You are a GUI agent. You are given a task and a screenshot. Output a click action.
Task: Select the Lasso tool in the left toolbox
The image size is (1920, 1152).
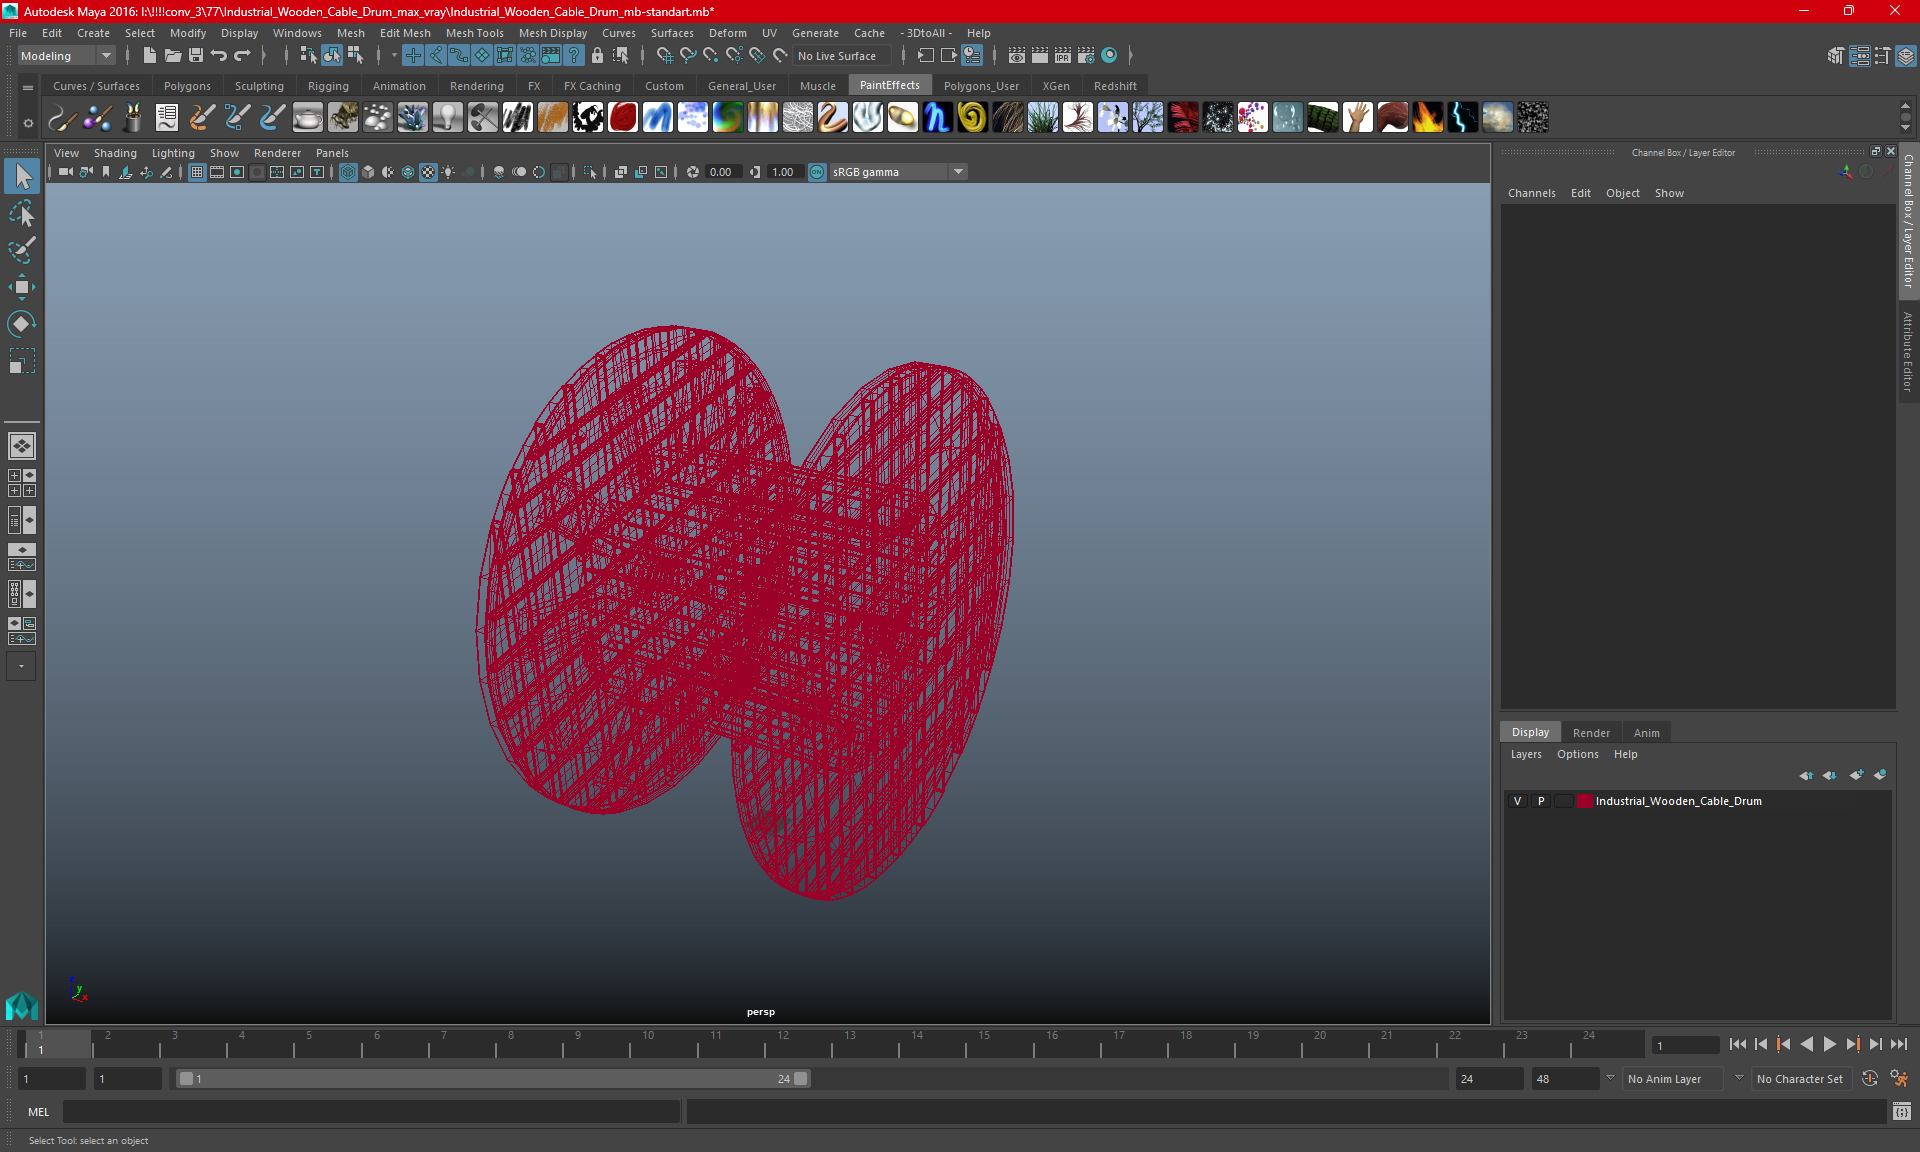pos(21,213)
